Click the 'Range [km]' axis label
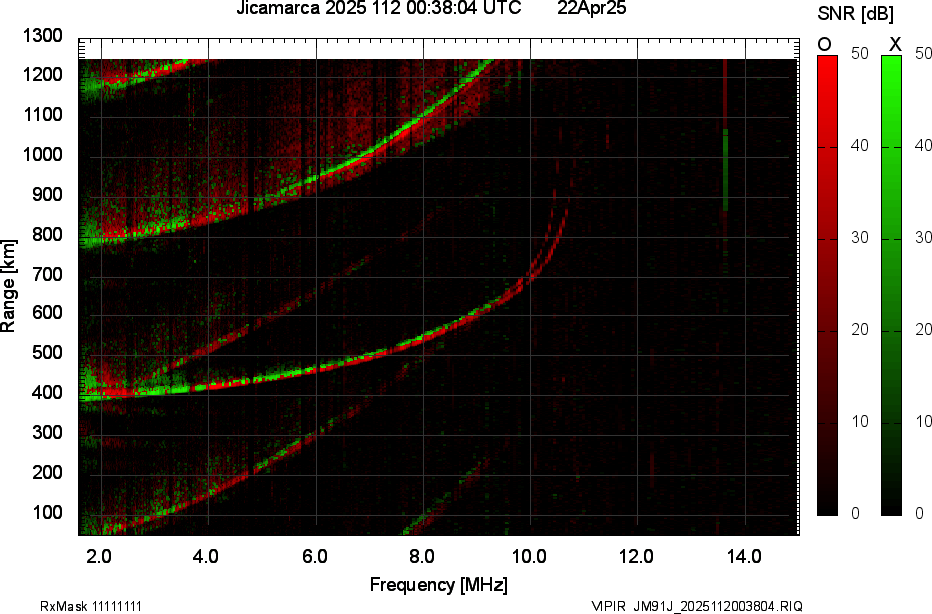This screenshot has width=932, height=614. (x=8, y=286)
